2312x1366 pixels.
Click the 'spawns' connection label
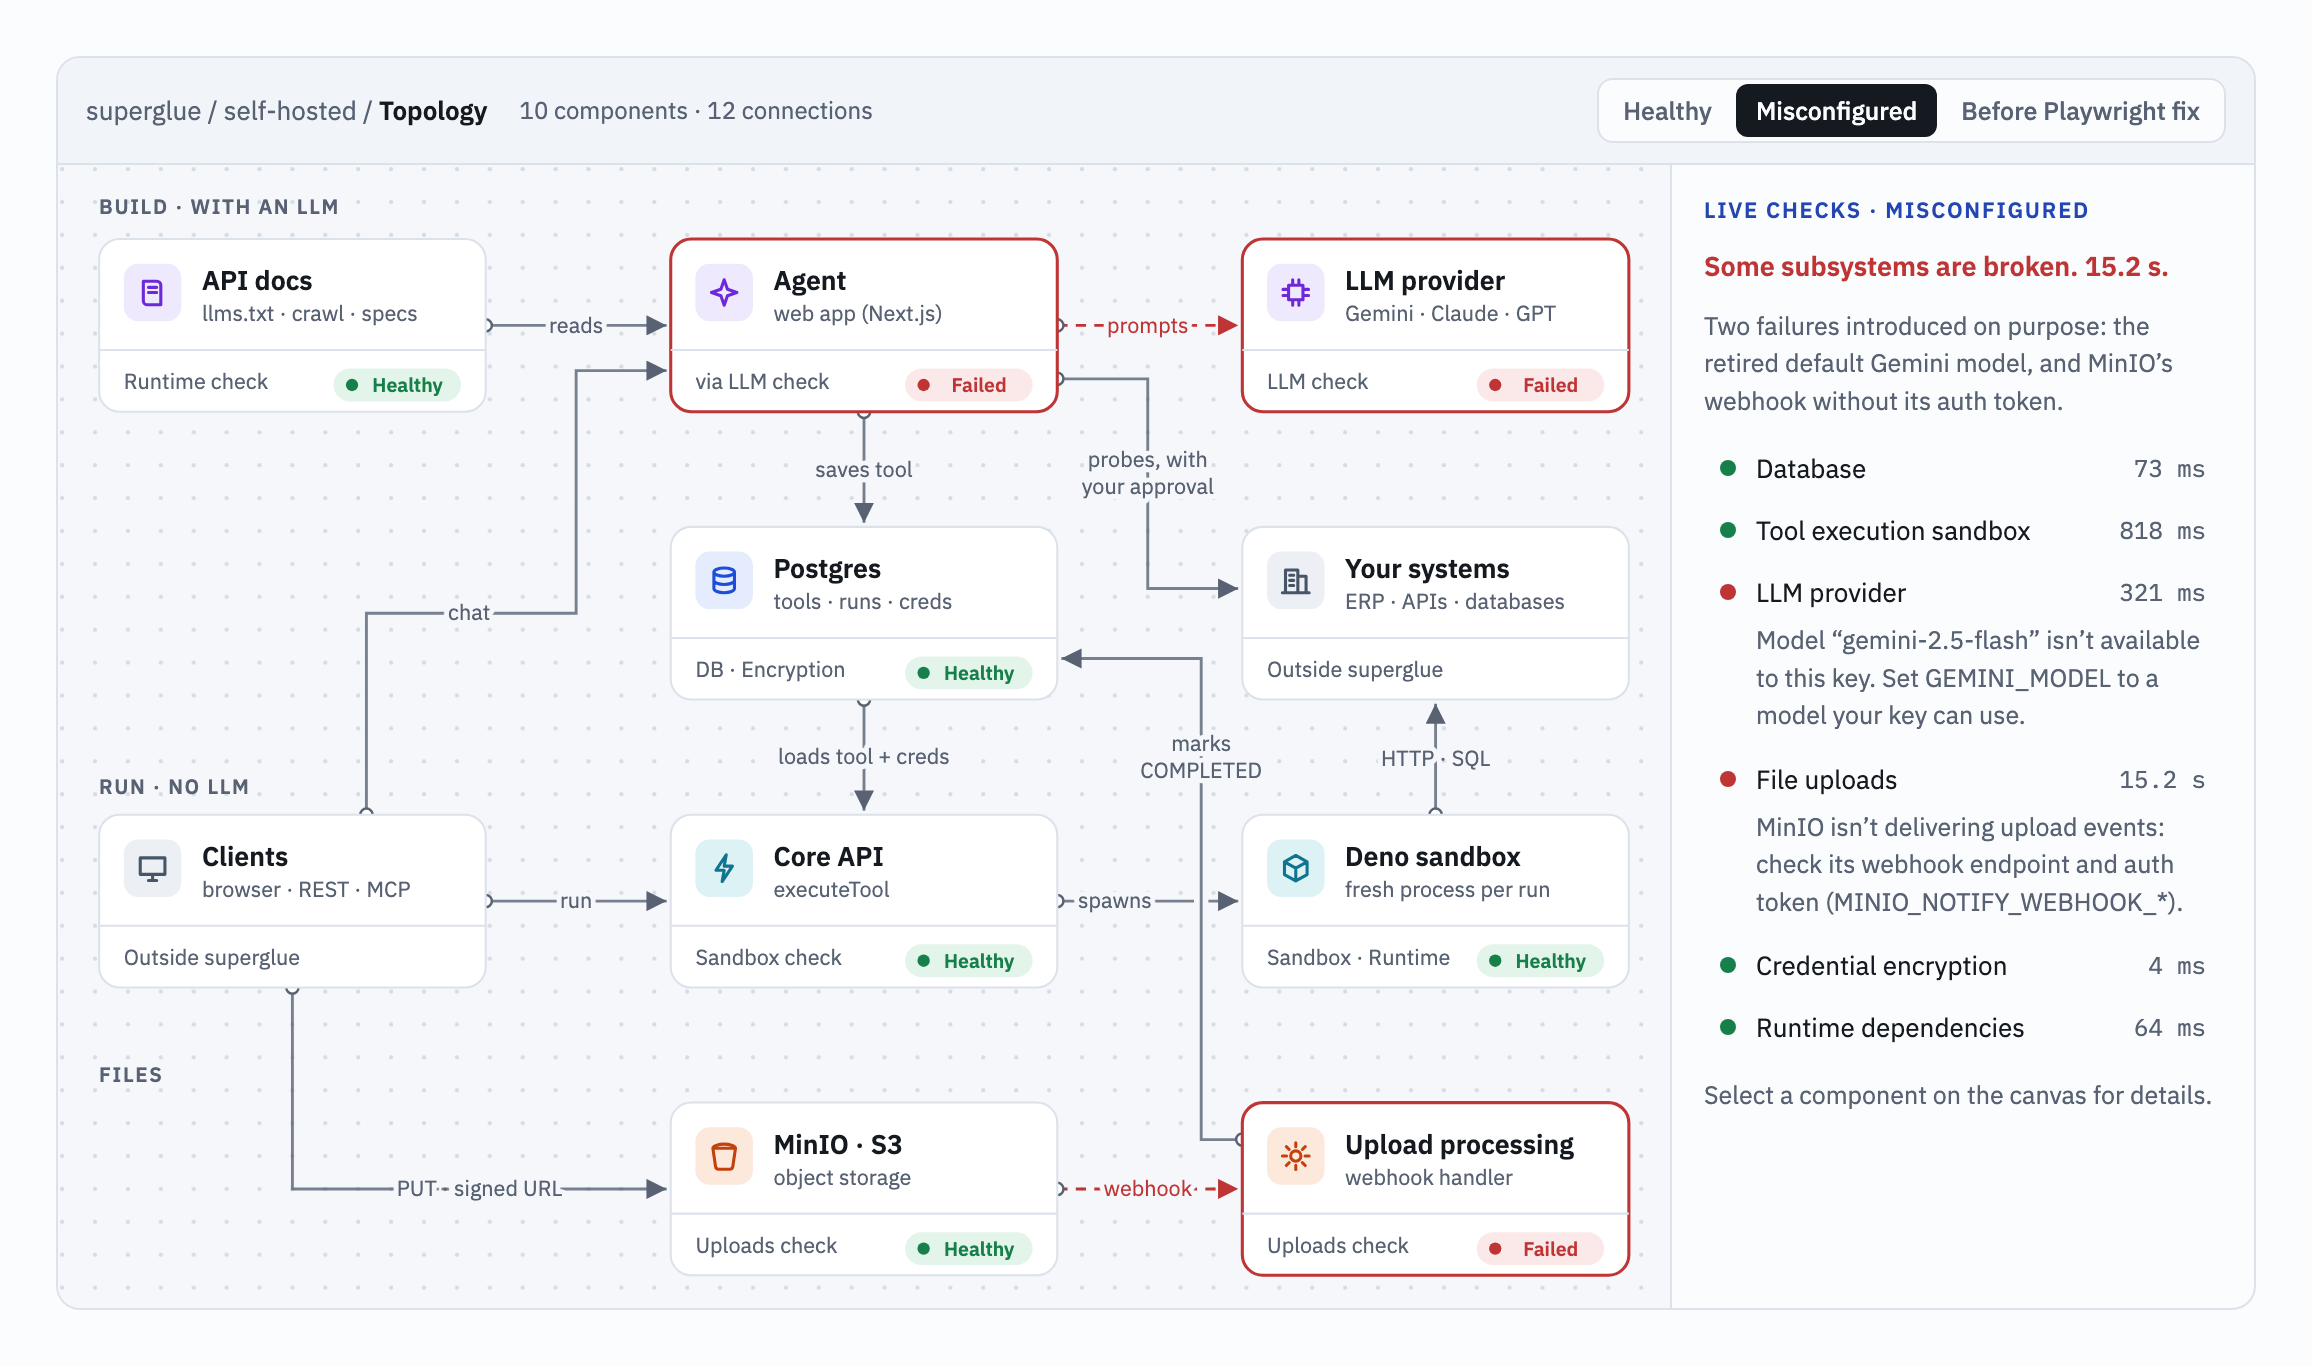point(1114,901)
